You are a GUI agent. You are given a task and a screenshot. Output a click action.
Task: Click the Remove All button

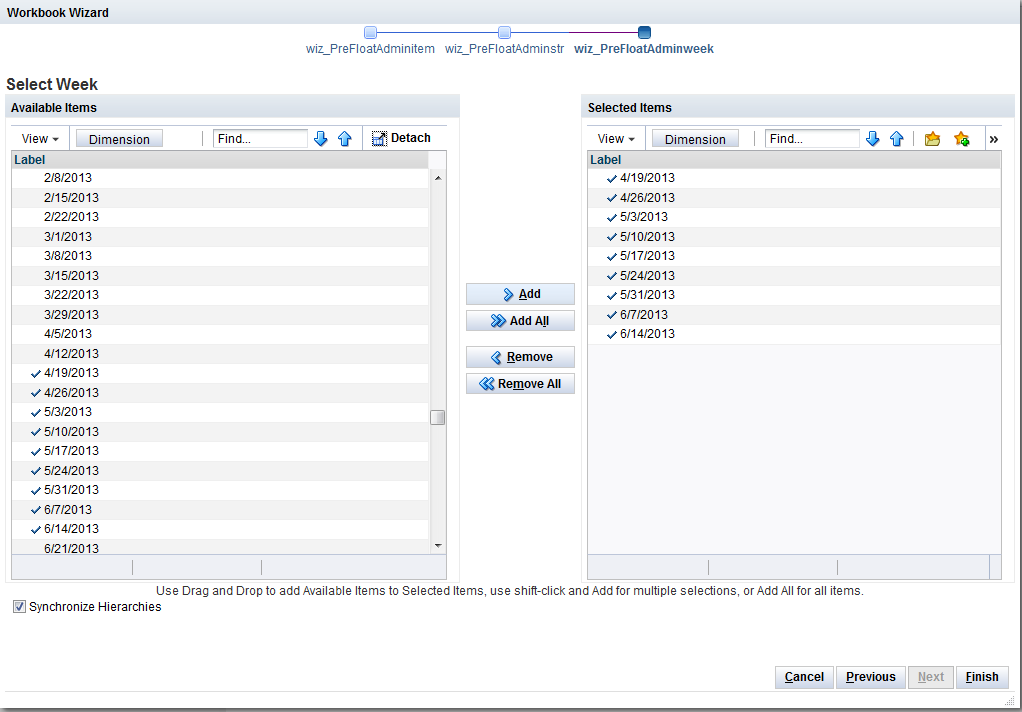pyautogui.click(x=520, y=383)
